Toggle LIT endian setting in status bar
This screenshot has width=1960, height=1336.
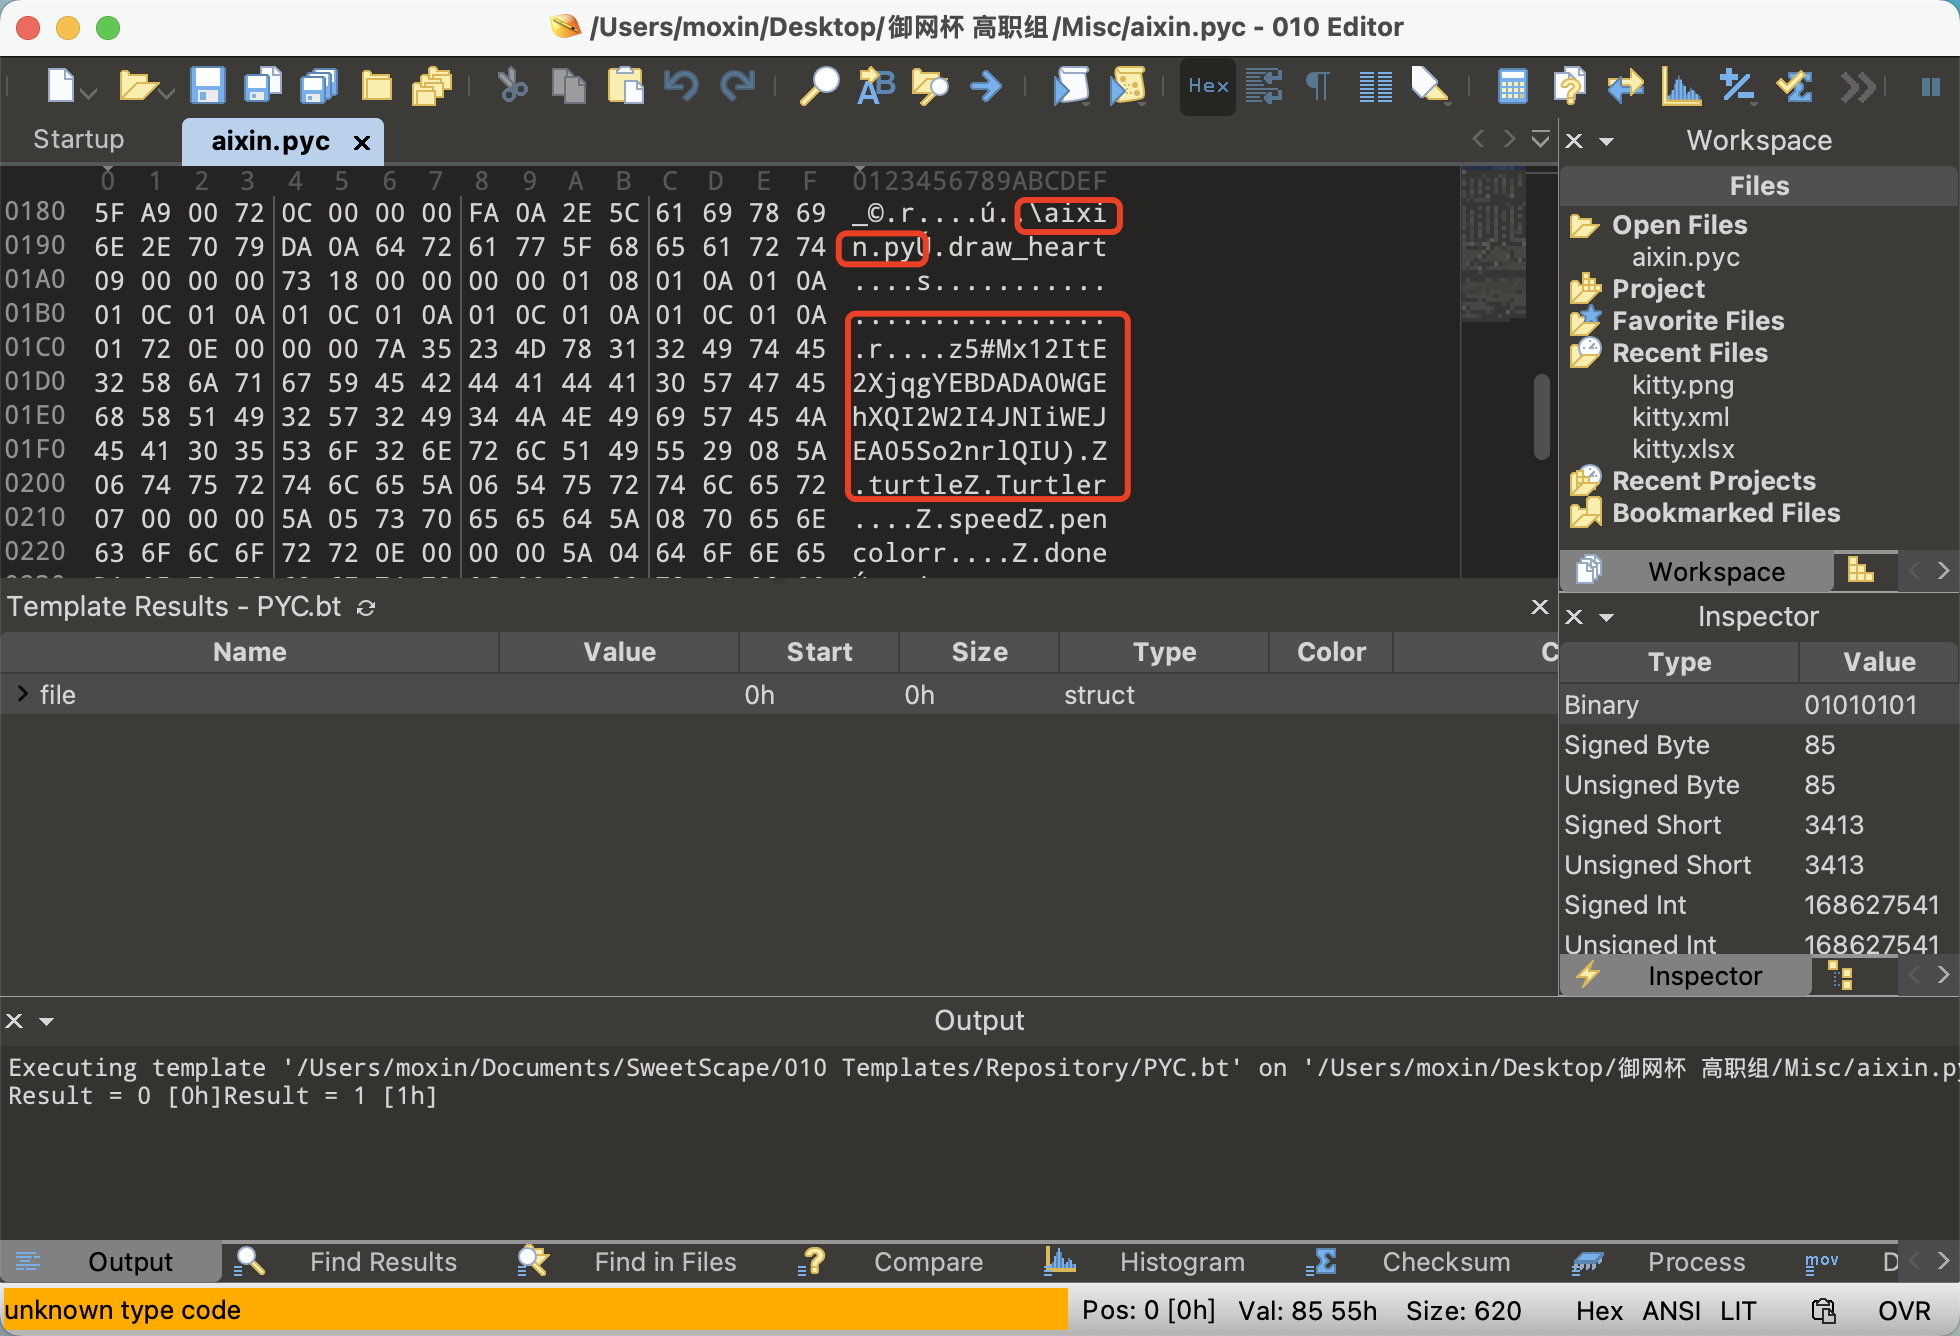pos(1738,1311)
